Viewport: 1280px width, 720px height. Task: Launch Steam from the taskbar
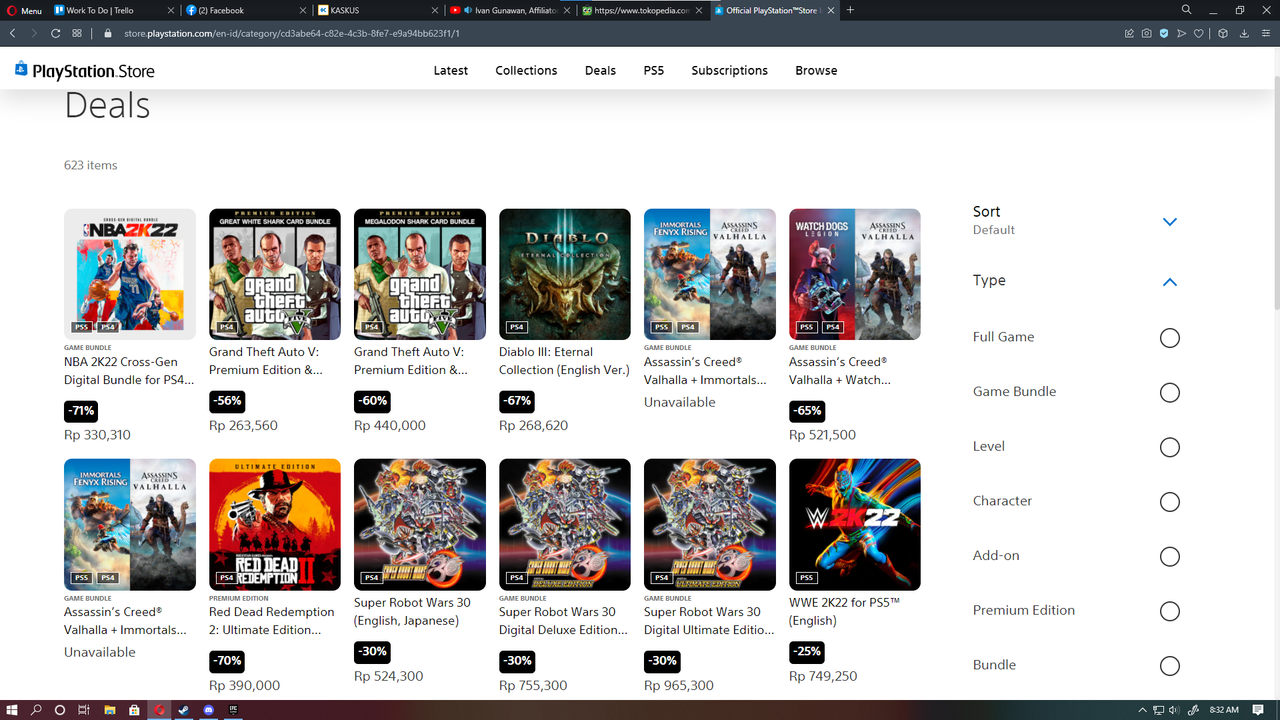(x=183, y=710)
